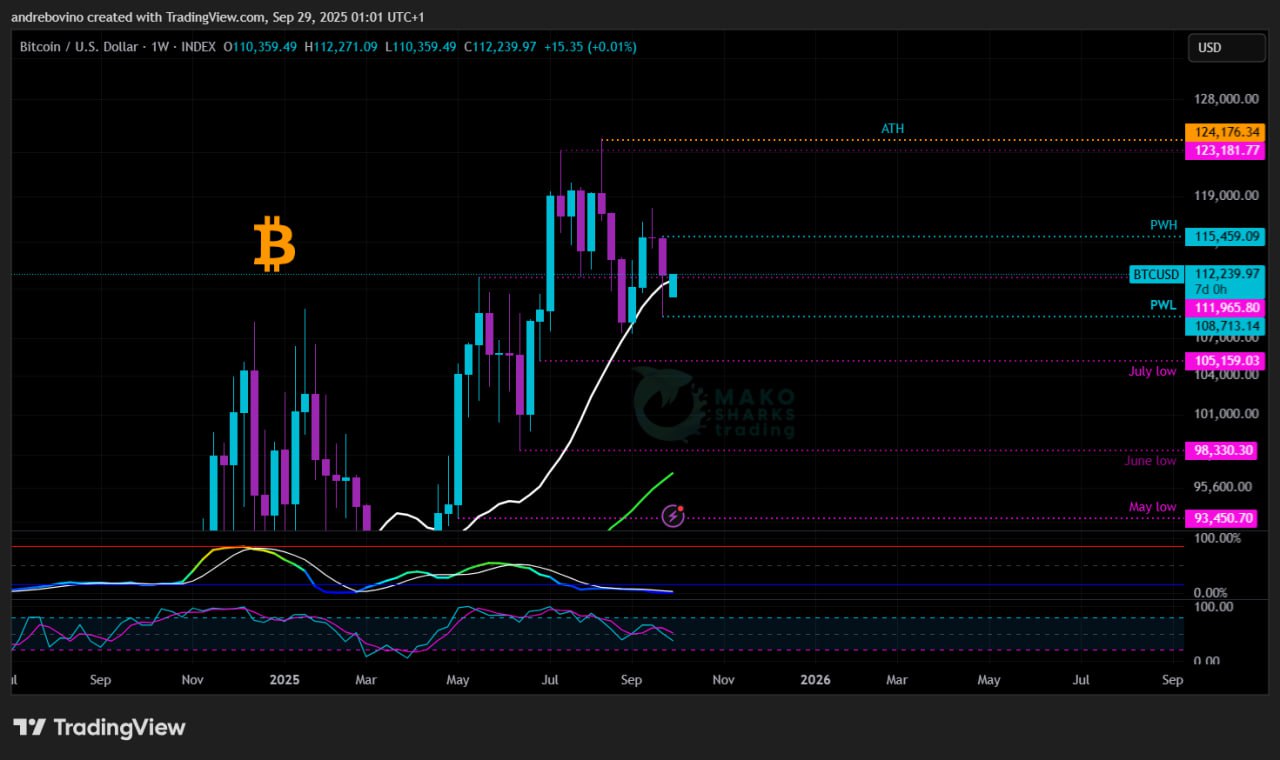This screenshot has height=760, width=1280.
Task: Select the magenta 123,181.77 price tag
Action: click(1224, 151)
